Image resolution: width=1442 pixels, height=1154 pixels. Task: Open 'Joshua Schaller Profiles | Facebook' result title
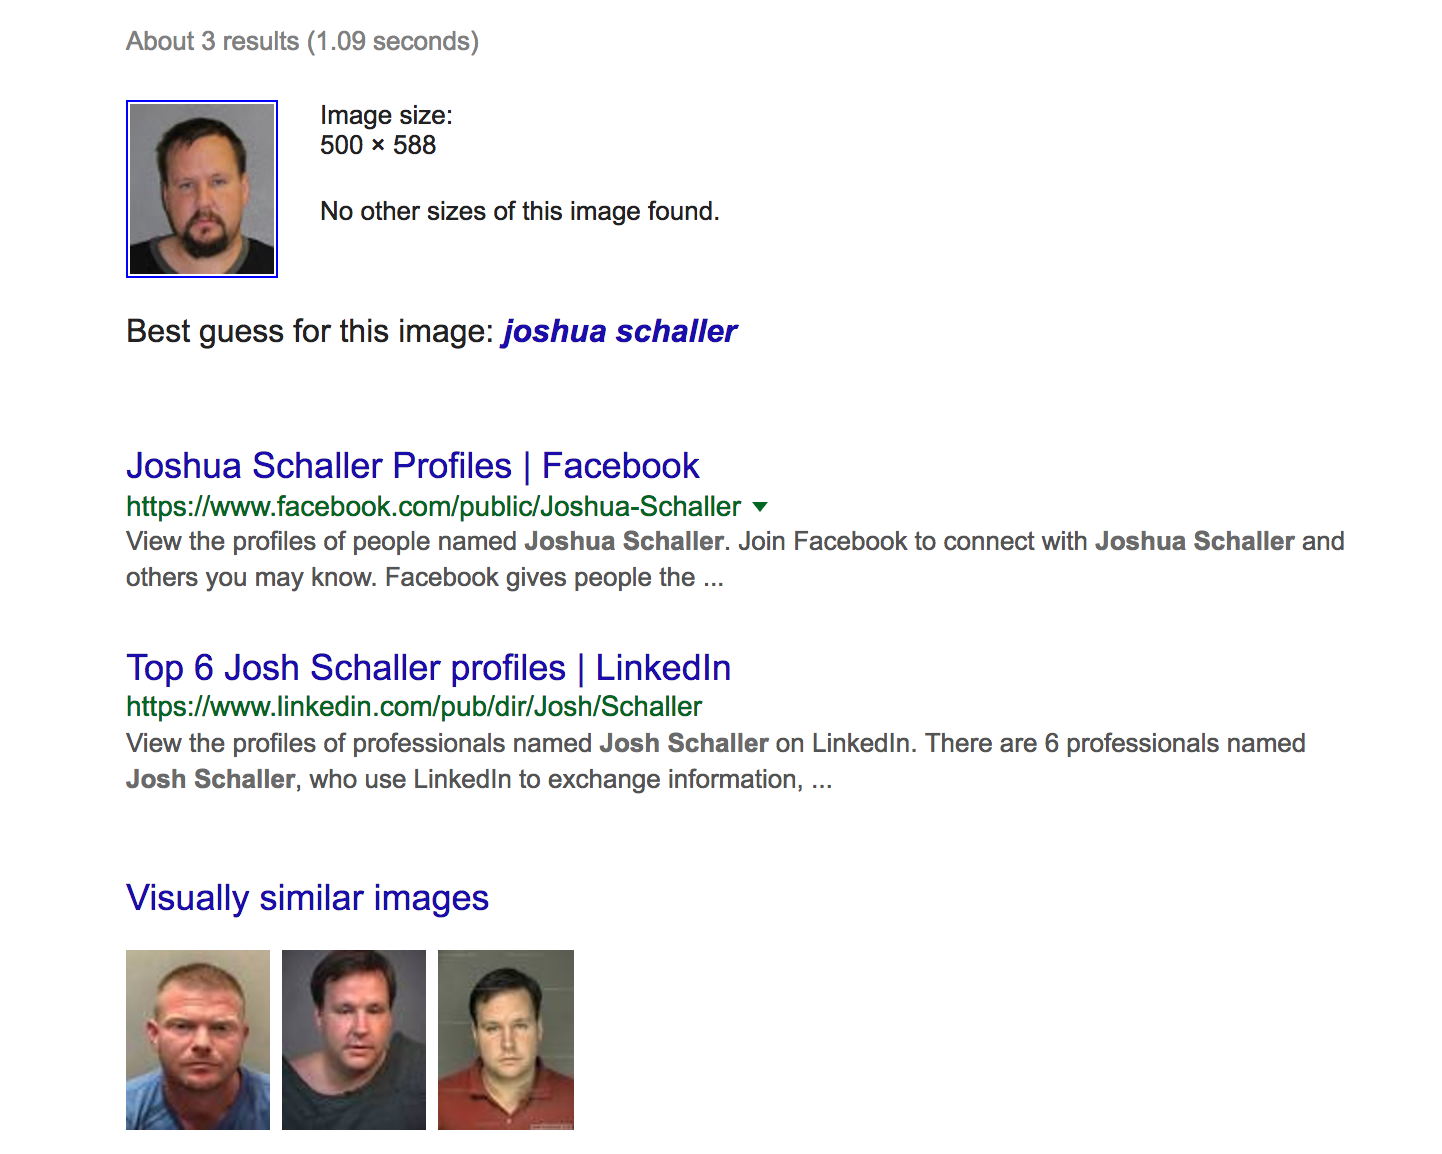pyautogui.click(x=412, y=466)
